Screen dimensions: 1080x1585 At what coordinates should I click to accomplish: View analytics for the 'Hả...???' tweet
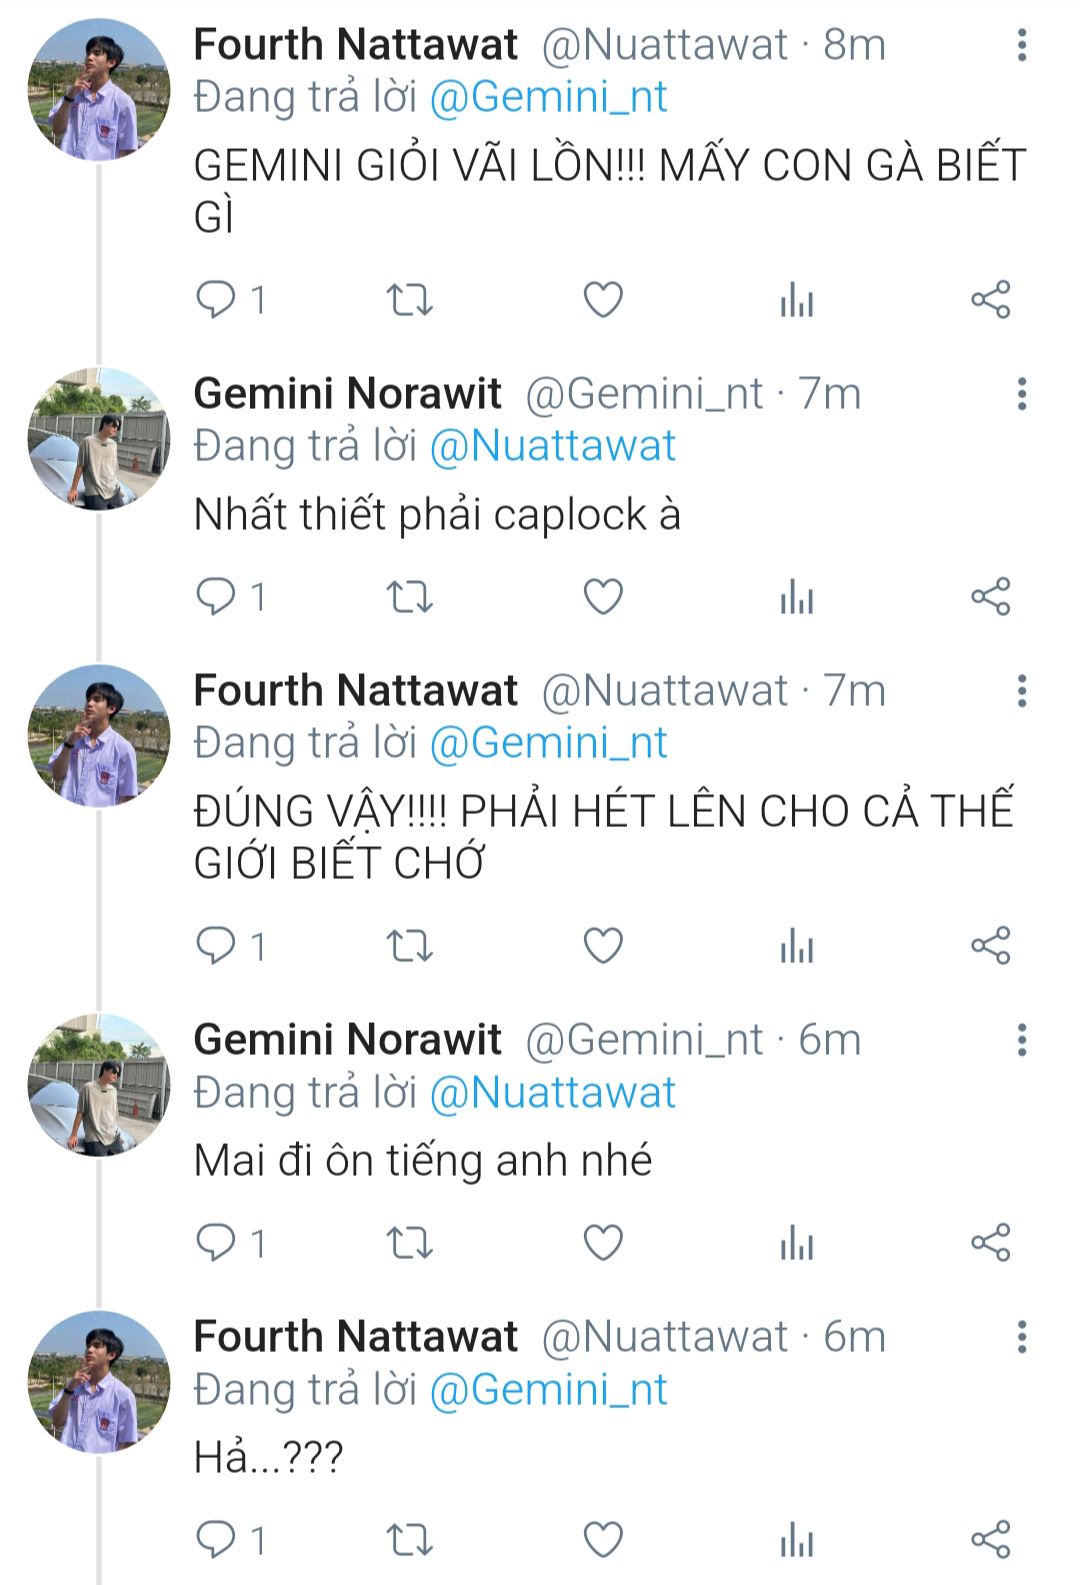797,1540
